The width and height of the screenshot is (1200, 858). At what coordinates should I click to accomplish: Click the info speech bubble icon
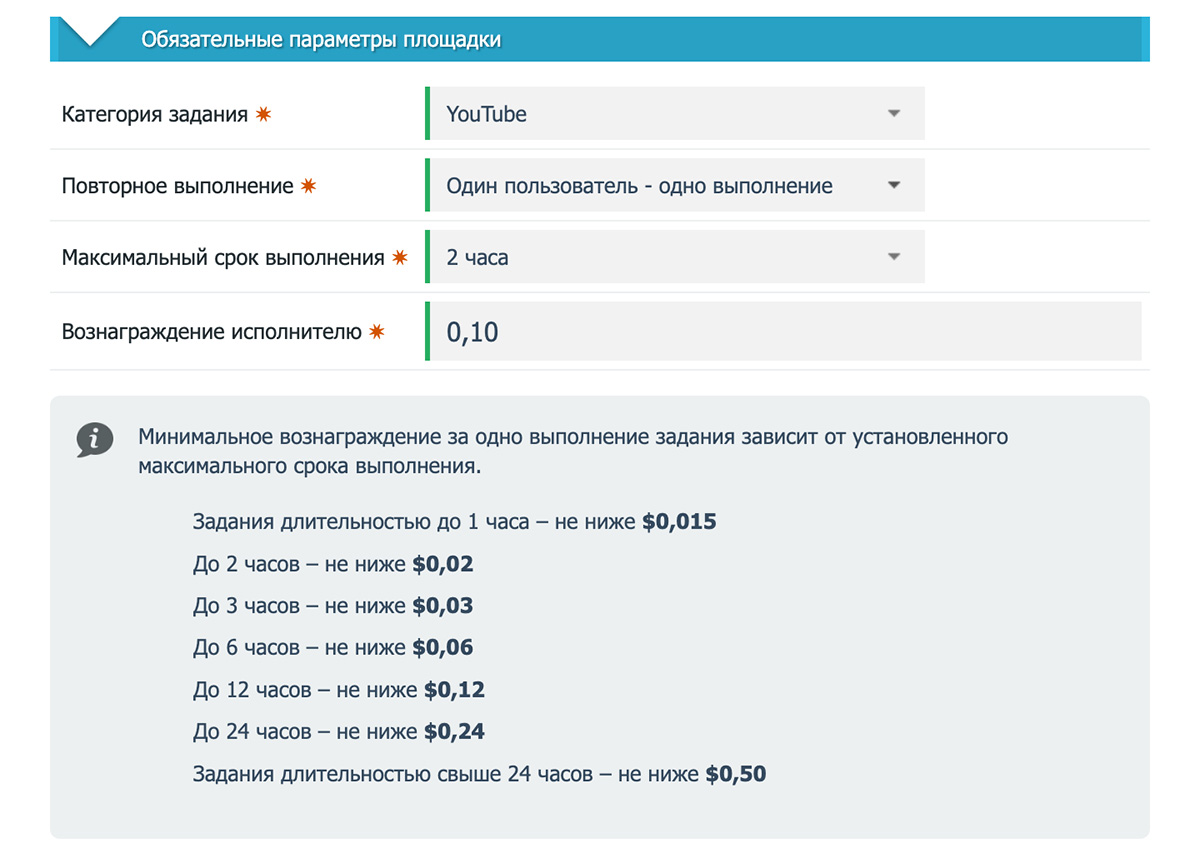[x=94, y=439]
